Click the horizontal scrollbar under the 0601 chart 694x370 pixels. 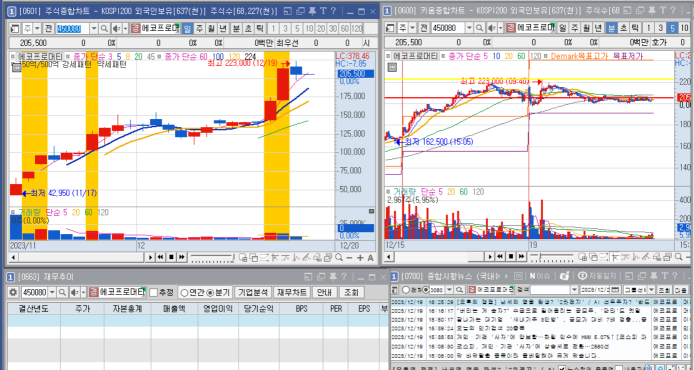point(81,257)
